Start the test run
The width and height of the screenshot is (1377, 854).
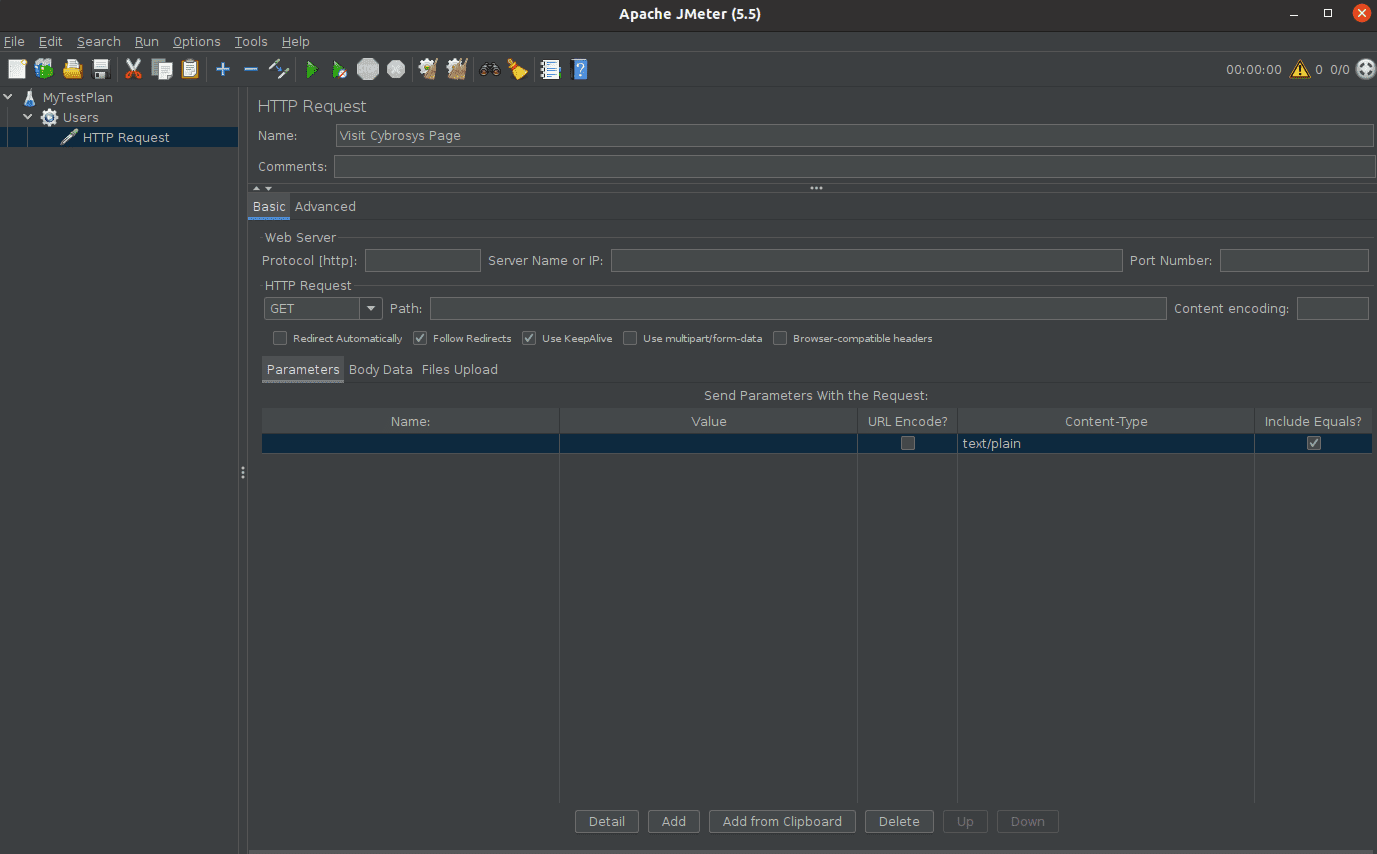point(312,69)
